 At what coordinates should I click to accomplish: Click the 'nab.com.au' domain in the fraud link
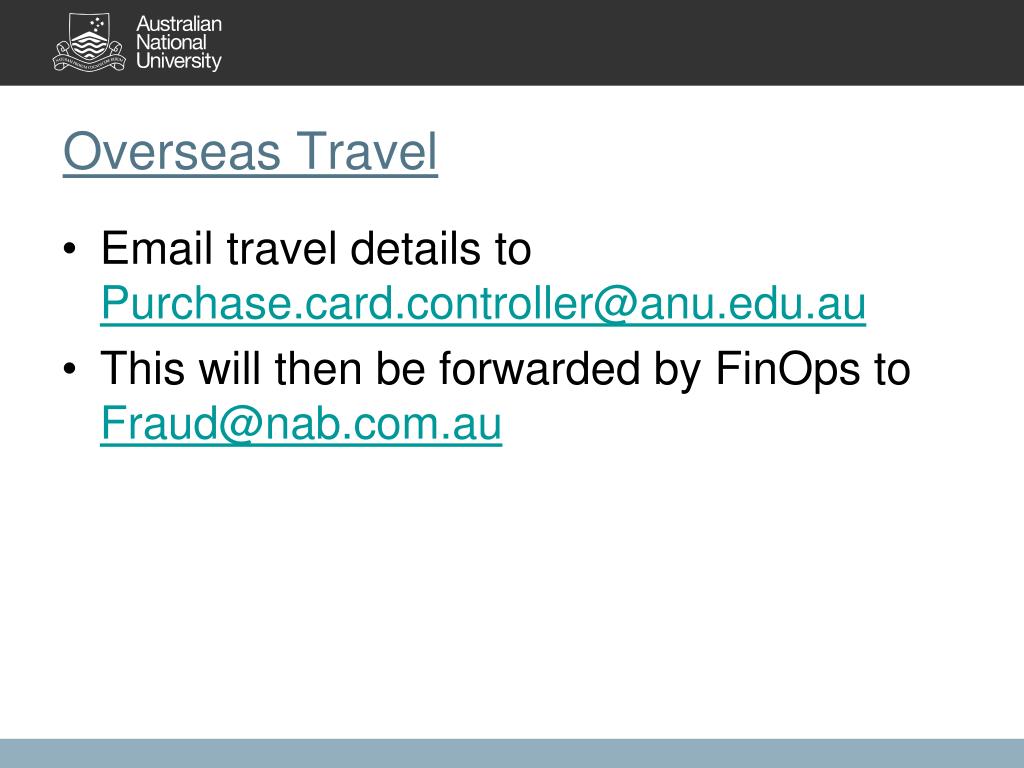pyautogui.click(x=384, y=424)
